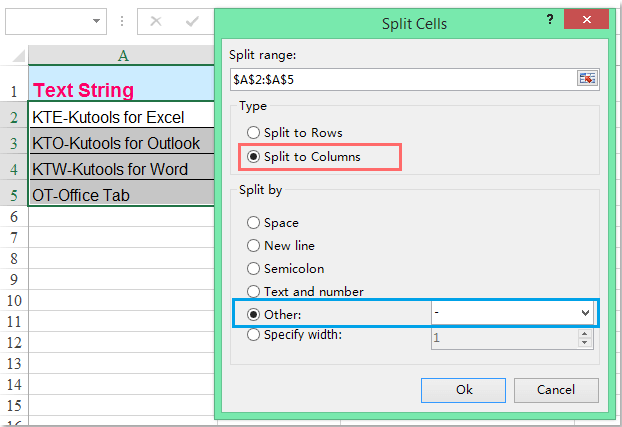Select the column A header

point(122,56)
